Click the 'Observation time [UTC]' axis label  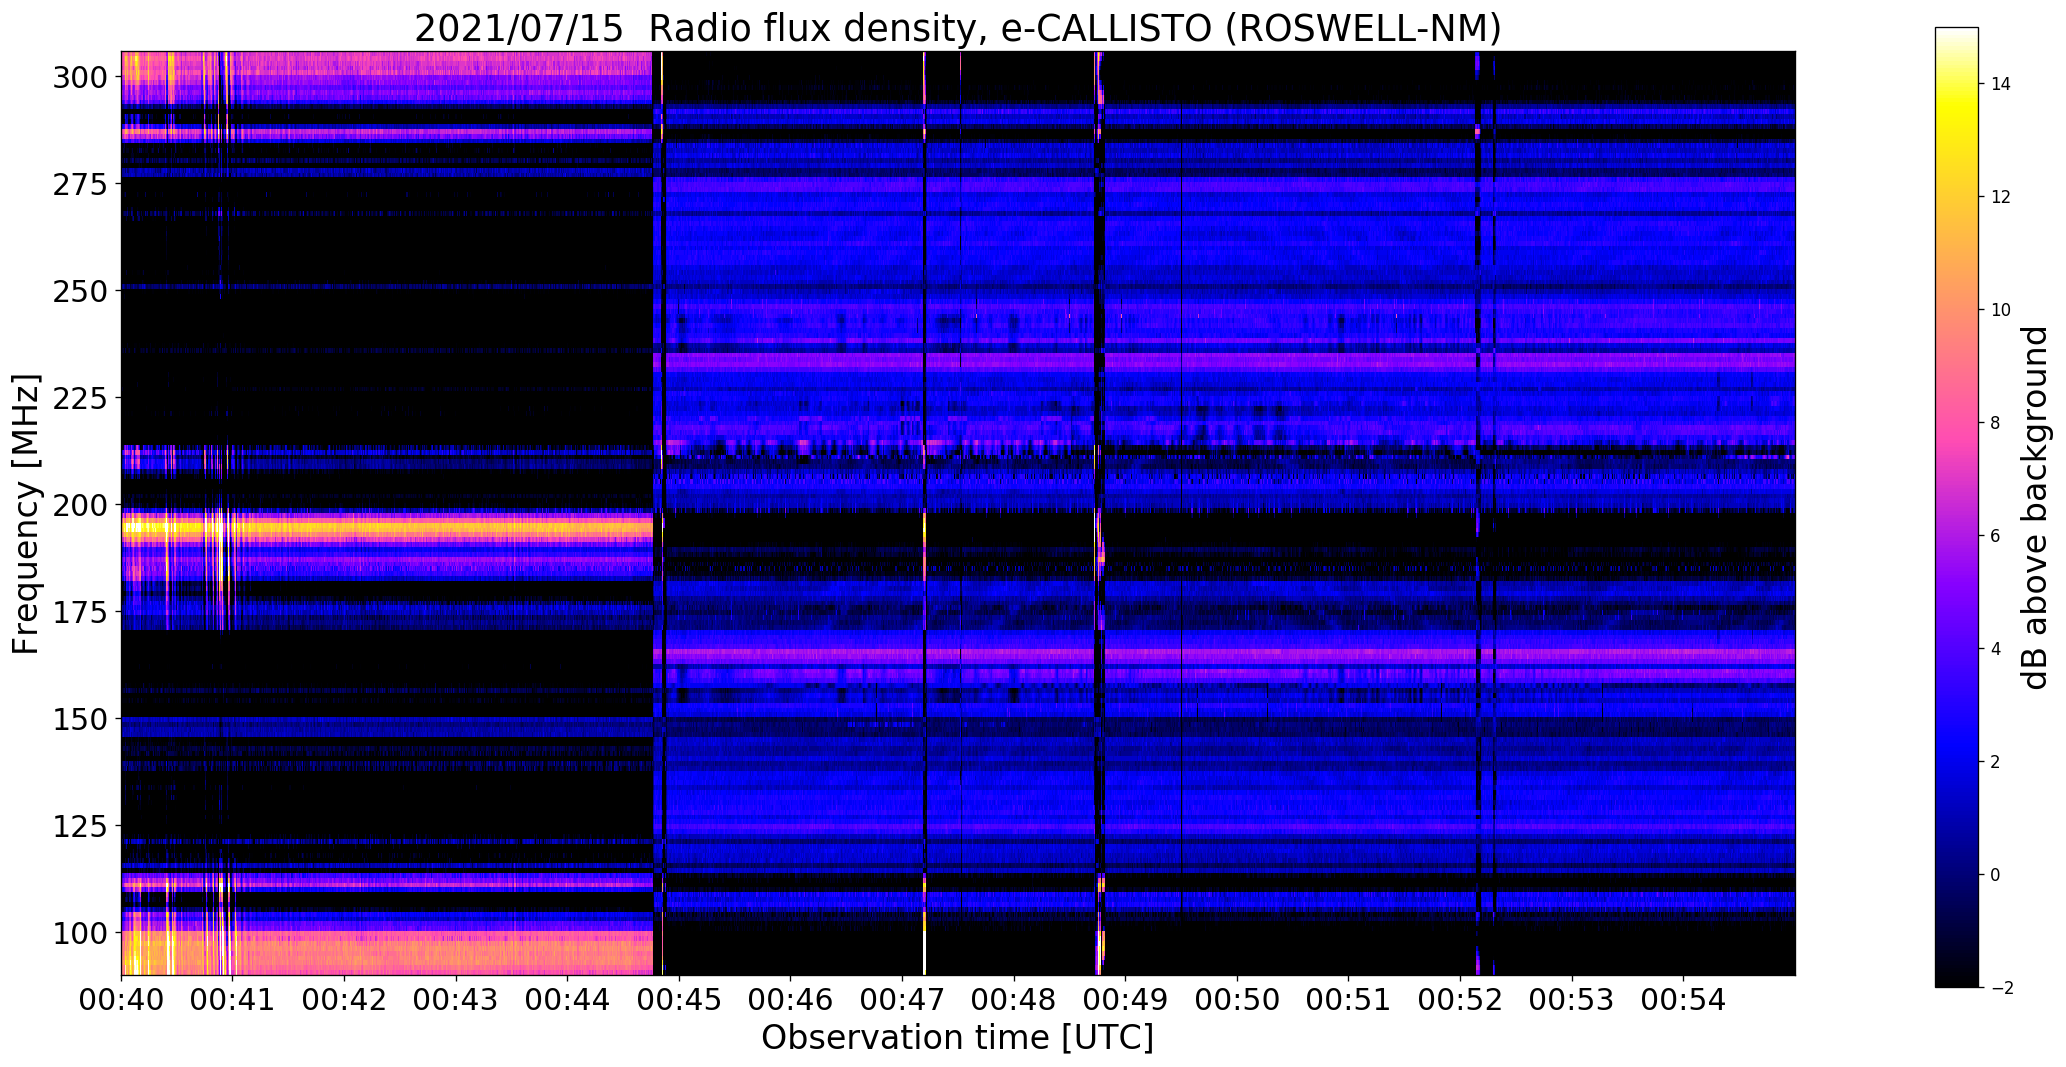(x=957, y=1038)
